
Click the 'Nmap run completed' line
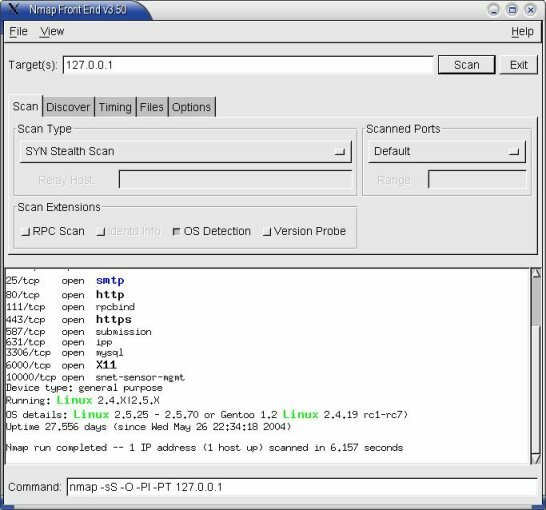(204, 448)
